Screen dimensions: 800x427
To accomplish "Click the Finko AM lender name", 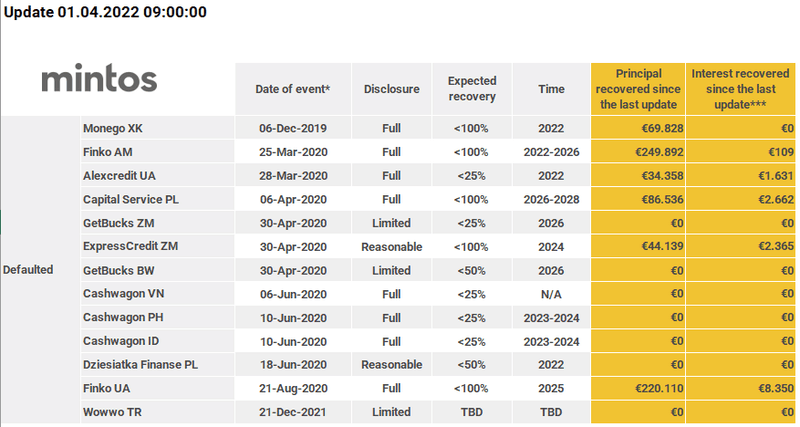I will click(107, 152).
